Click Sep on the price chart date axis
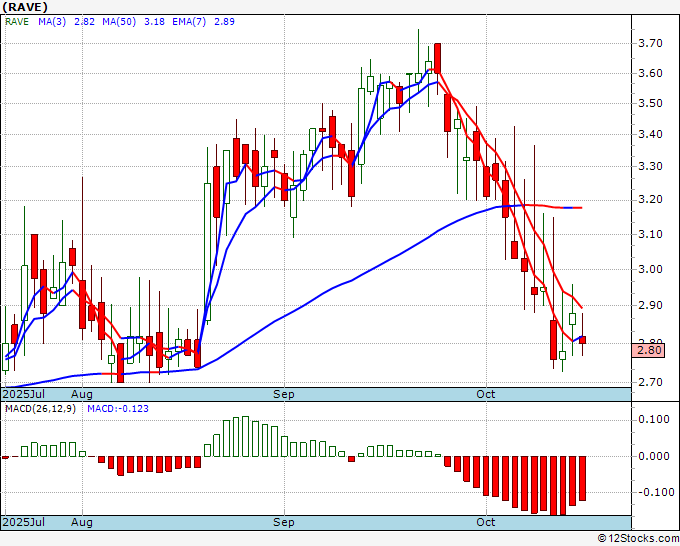 pyautogui.click(x=284, y=394)
